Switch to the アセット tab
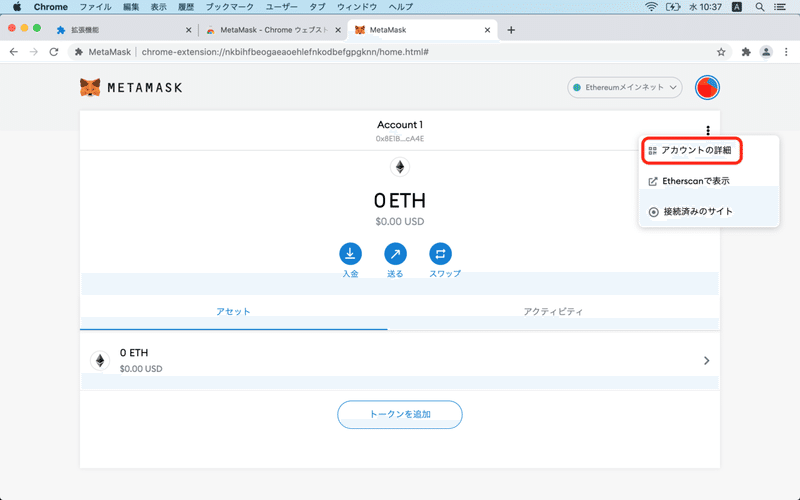 [x=233, y=312]
